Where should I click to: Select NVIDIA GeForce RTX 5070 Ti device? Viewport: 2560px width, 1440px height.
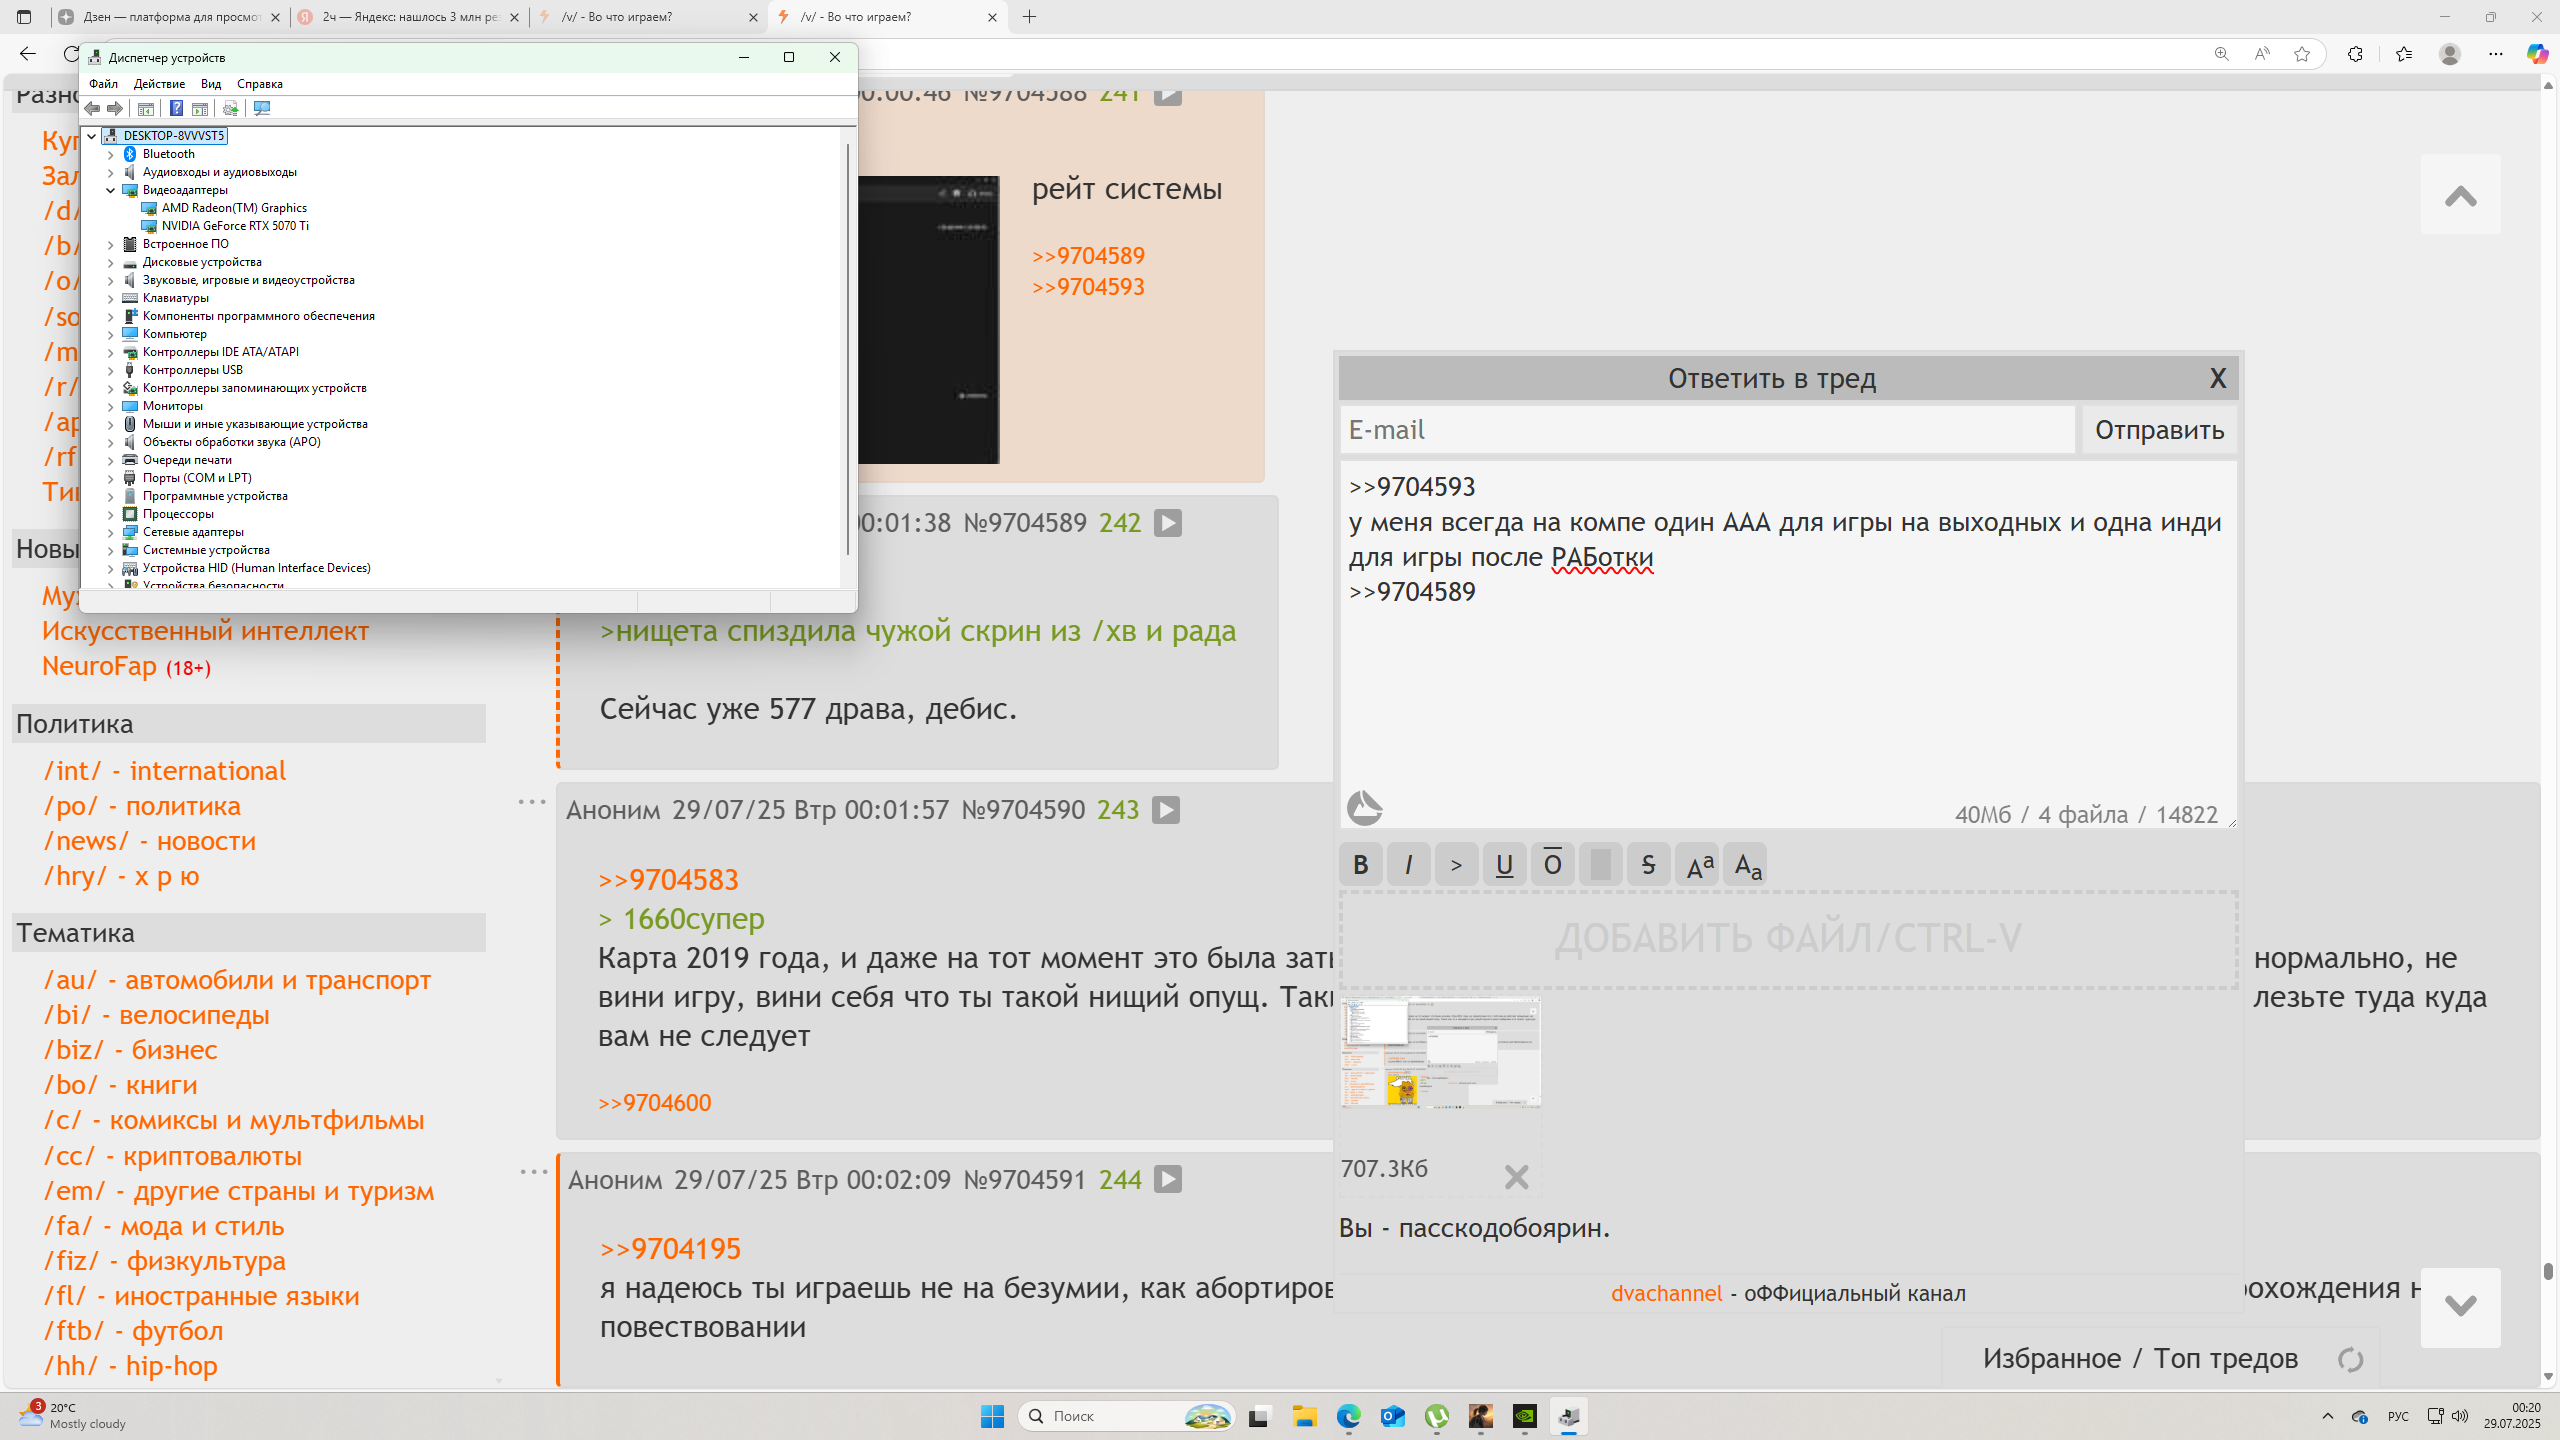(x=235, y=226)
